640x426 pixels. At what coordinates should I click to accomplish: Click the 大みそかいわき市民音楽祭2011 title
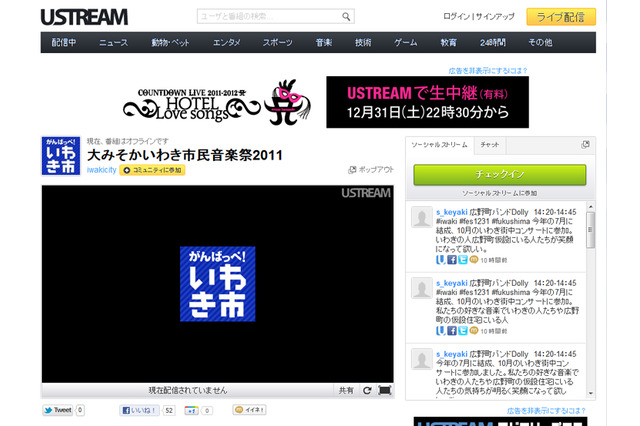[184, 155]
